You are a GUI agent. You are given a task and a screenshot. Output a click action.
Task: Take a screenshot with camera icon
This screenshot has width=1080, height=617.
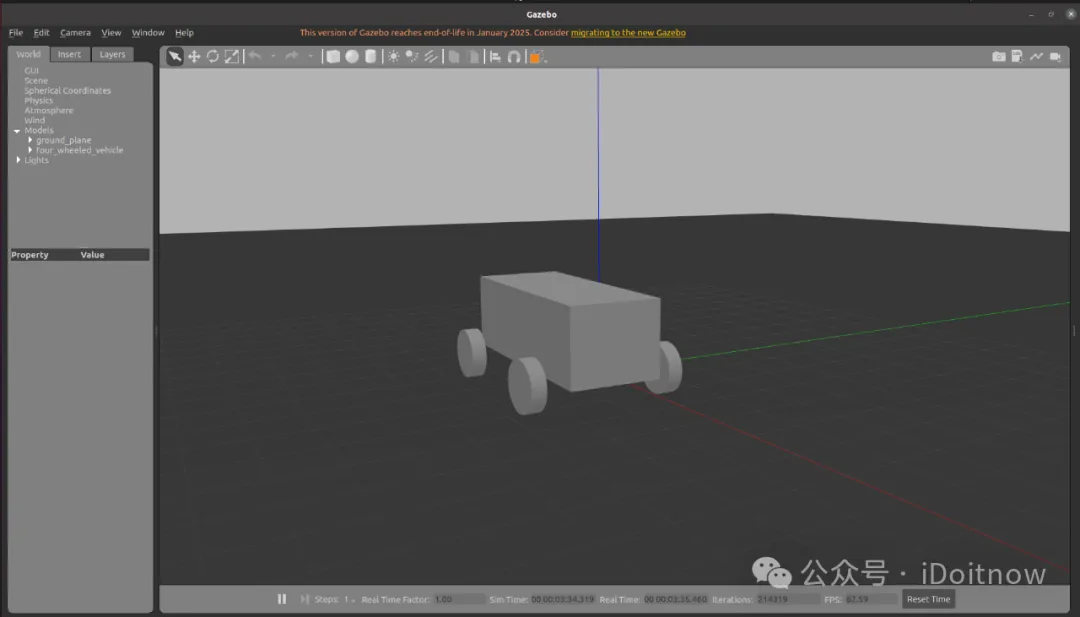click(x=999, y=56)
